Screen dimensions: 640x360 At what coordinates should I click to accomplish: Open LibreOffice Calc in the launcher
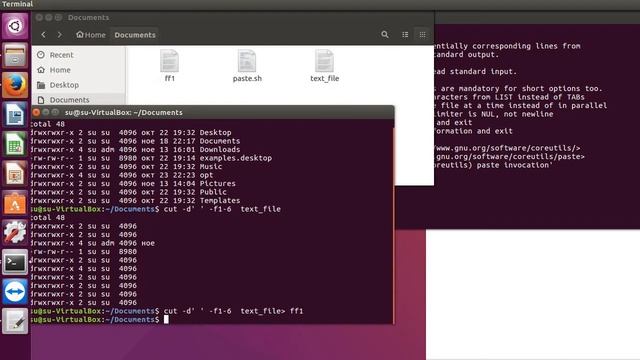(15, 144)
